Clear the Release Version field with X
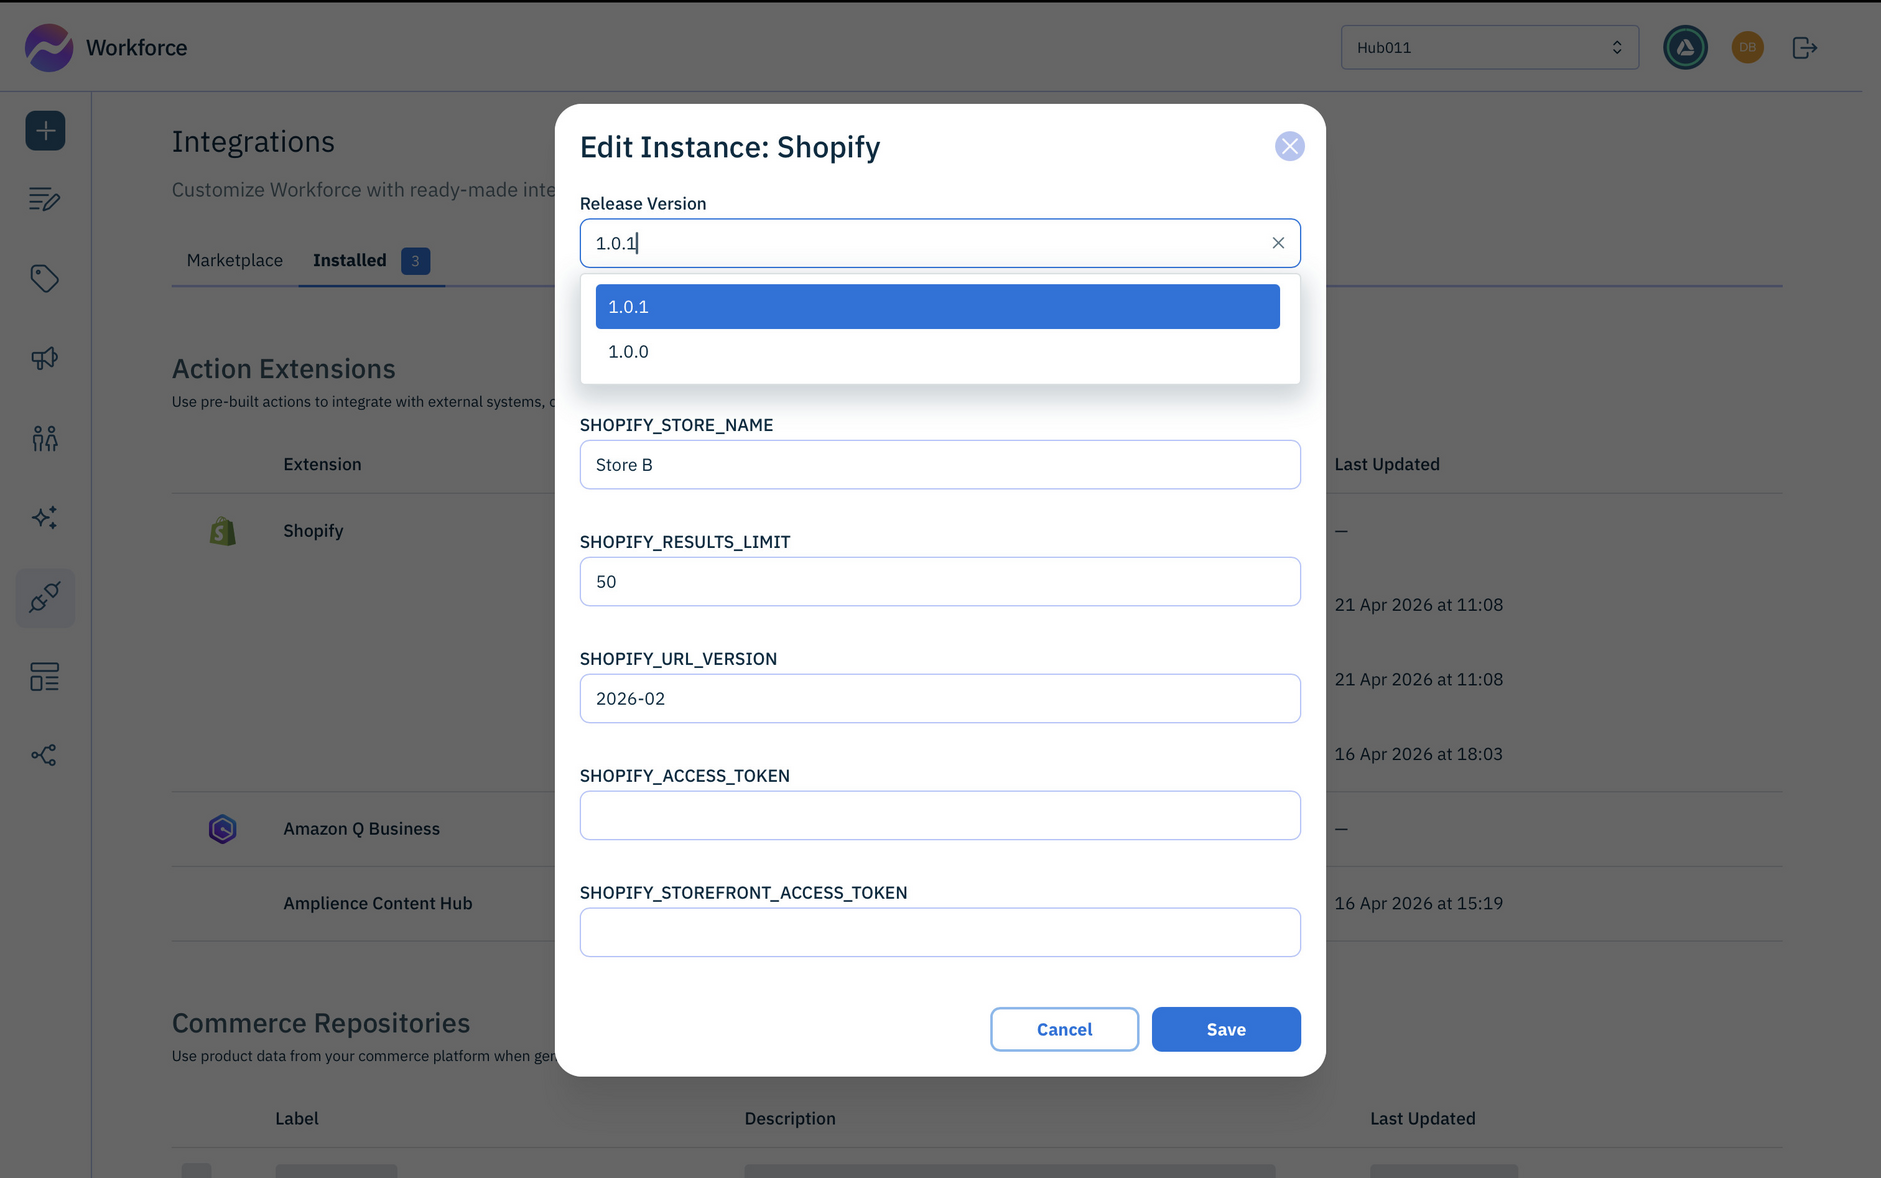This screenshot has height=1178, width=1881. pyautogui.click(x=1277, y=242)
